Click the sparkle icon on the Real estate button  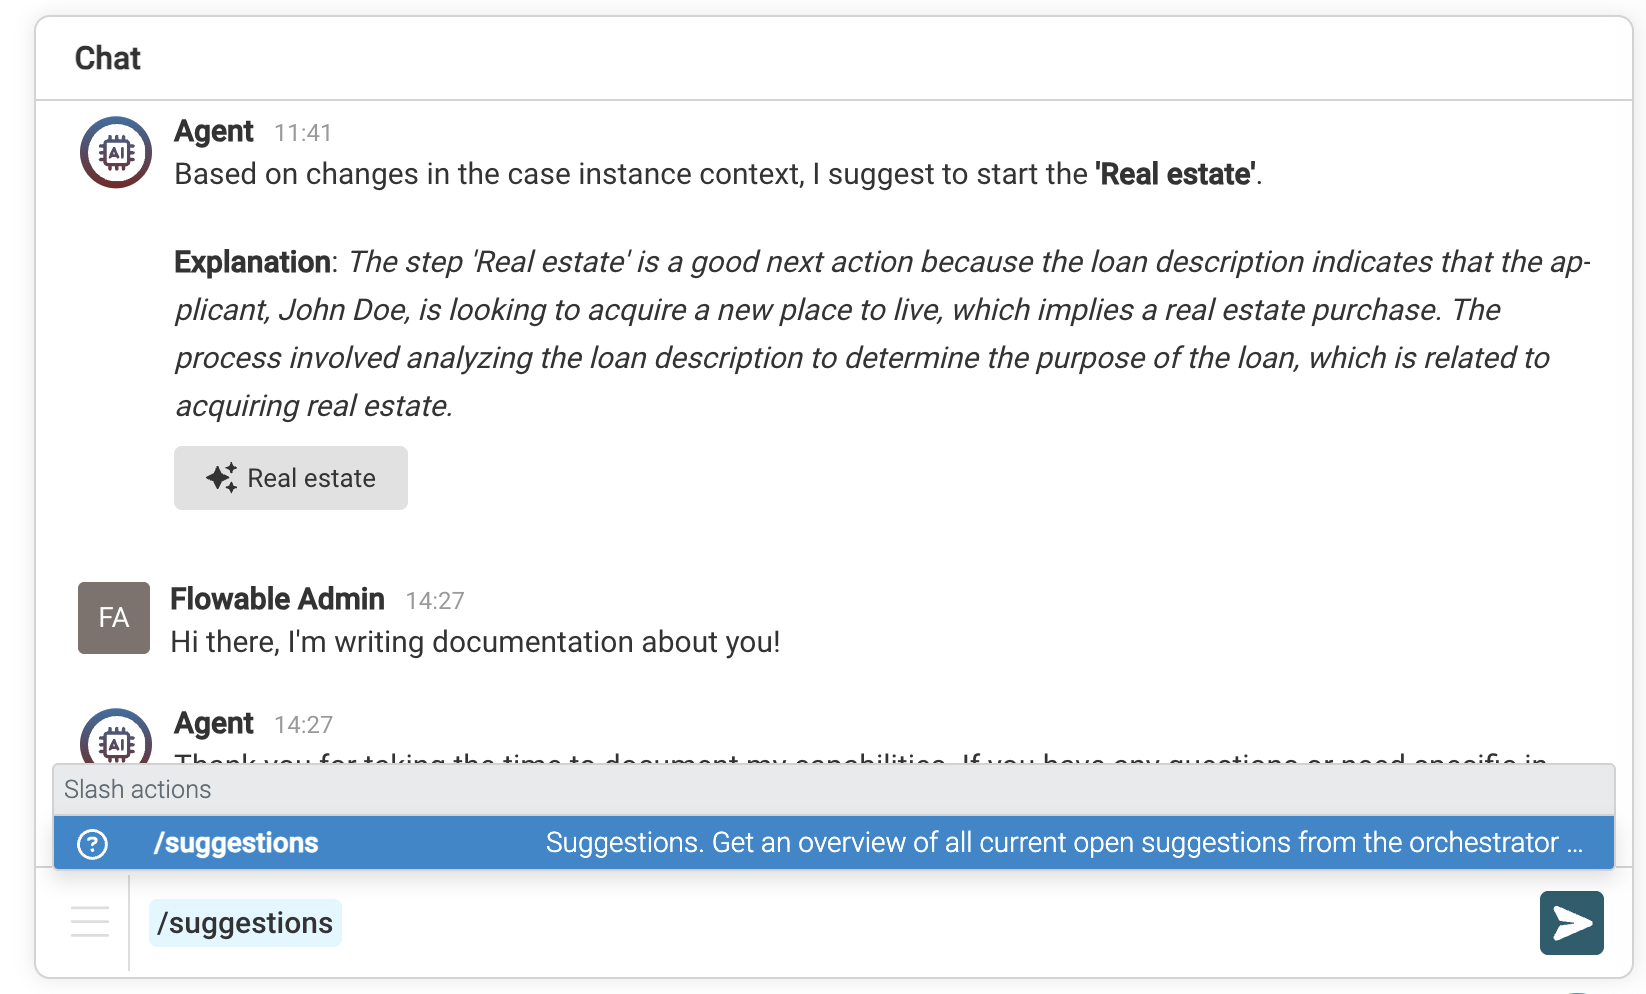(x=221, y=477)
